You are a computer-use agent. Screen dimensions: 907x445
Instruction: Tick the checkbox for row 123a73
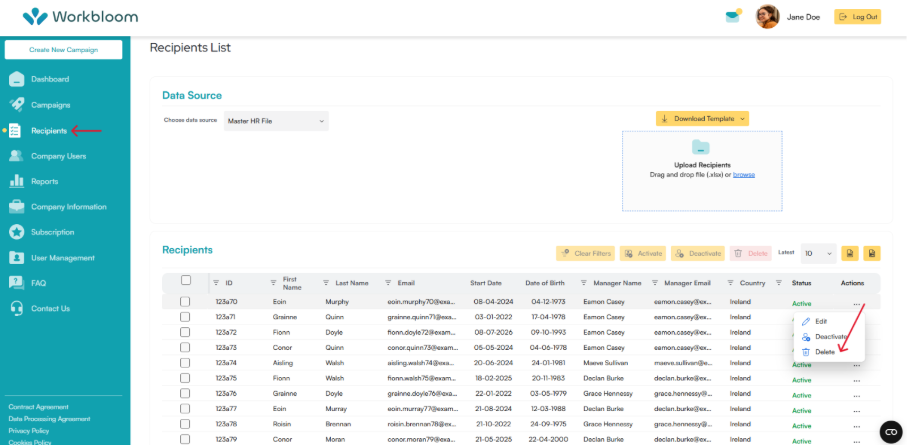(x=185, y=347)
